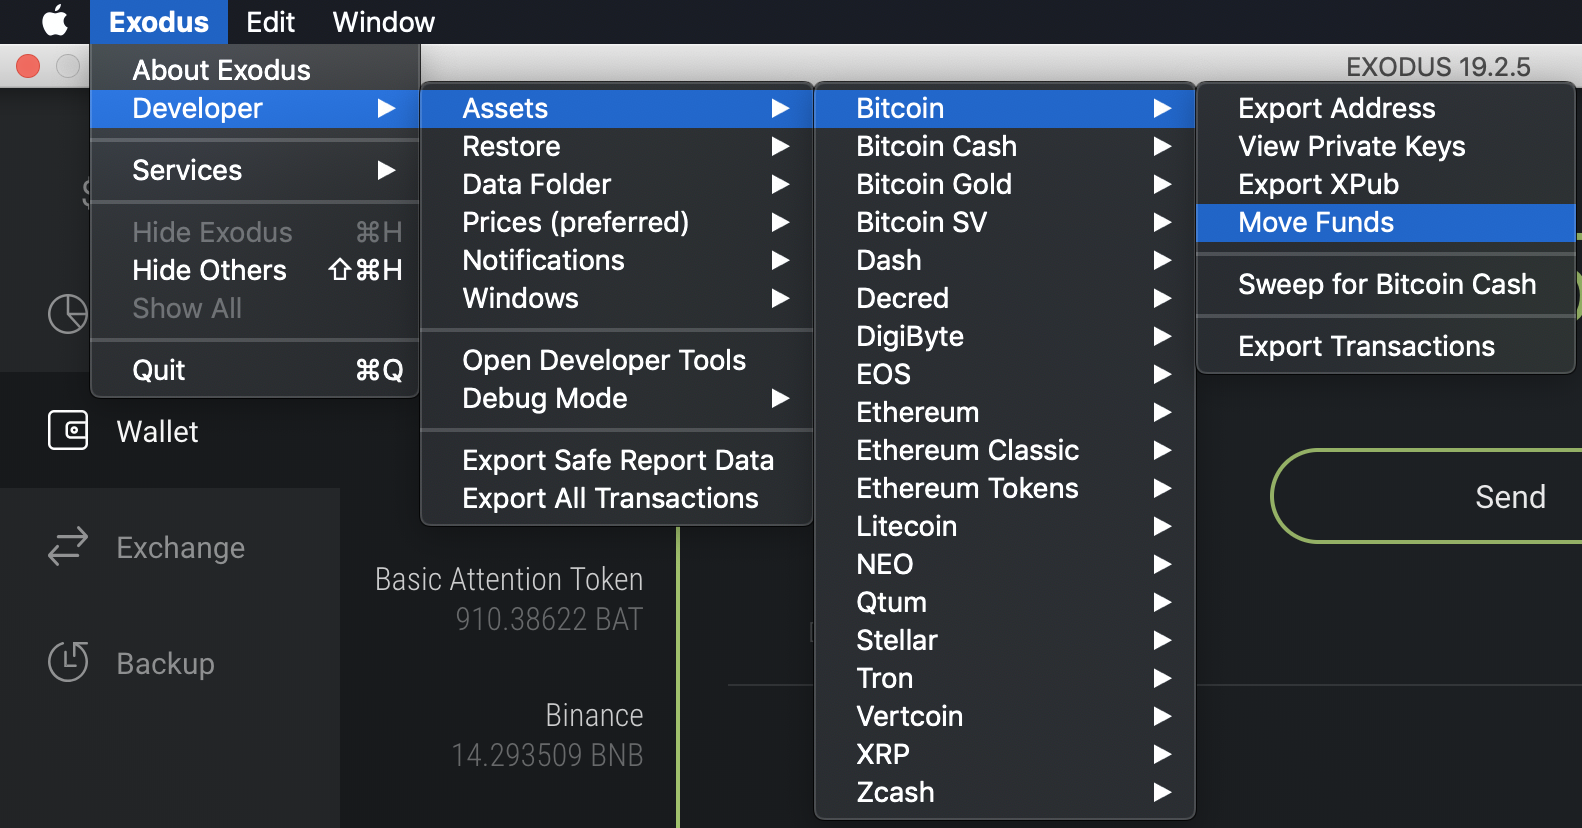
Task: Open the Stellar submenu
Action: 1005,640
